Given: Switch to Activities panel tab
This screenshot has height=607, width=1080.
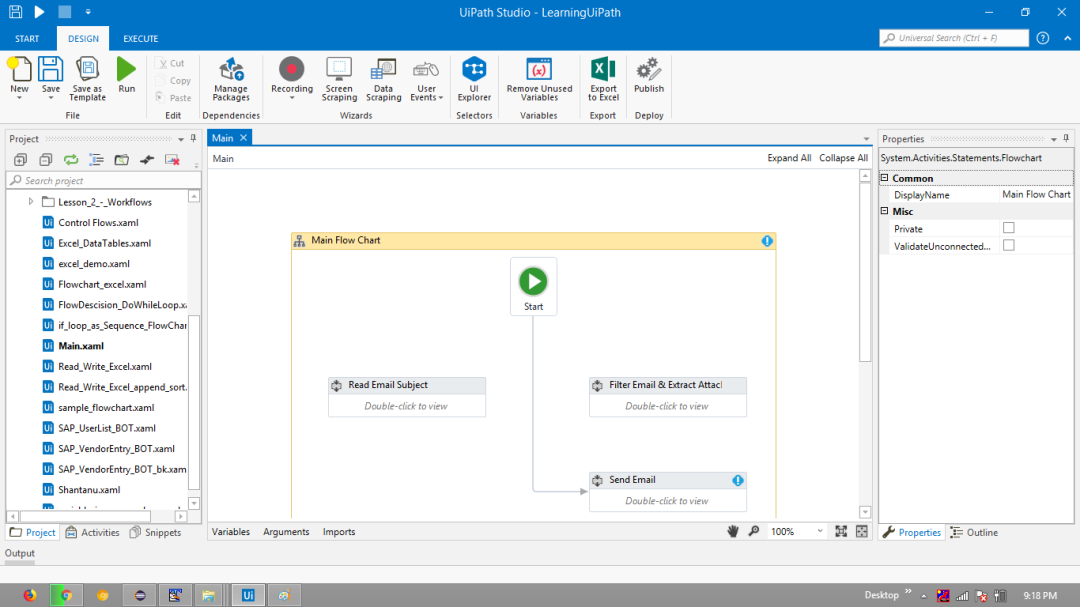Looking at the screenshot, I should [x=92, y=533].
